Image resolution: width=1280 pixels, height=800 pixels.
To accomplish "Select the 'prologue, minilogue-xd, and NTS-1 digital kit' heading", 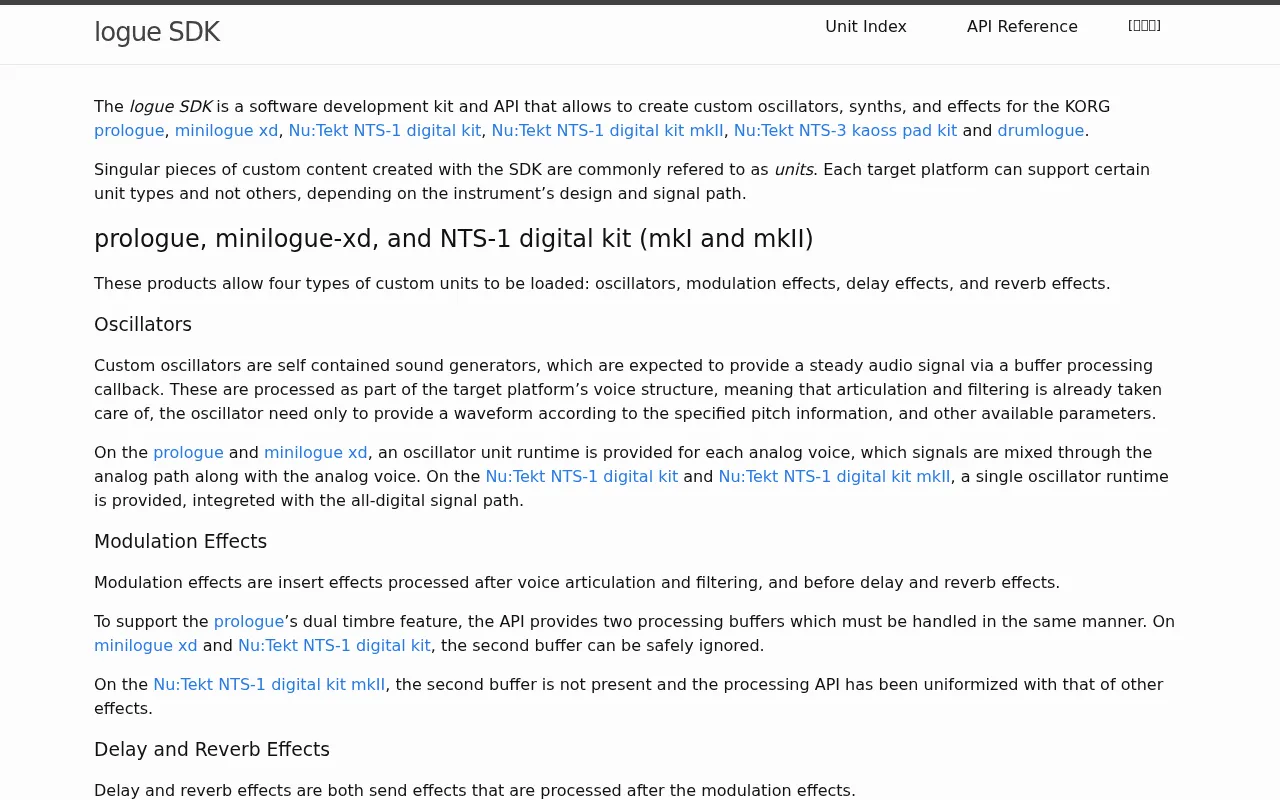I will pos(454,239).
